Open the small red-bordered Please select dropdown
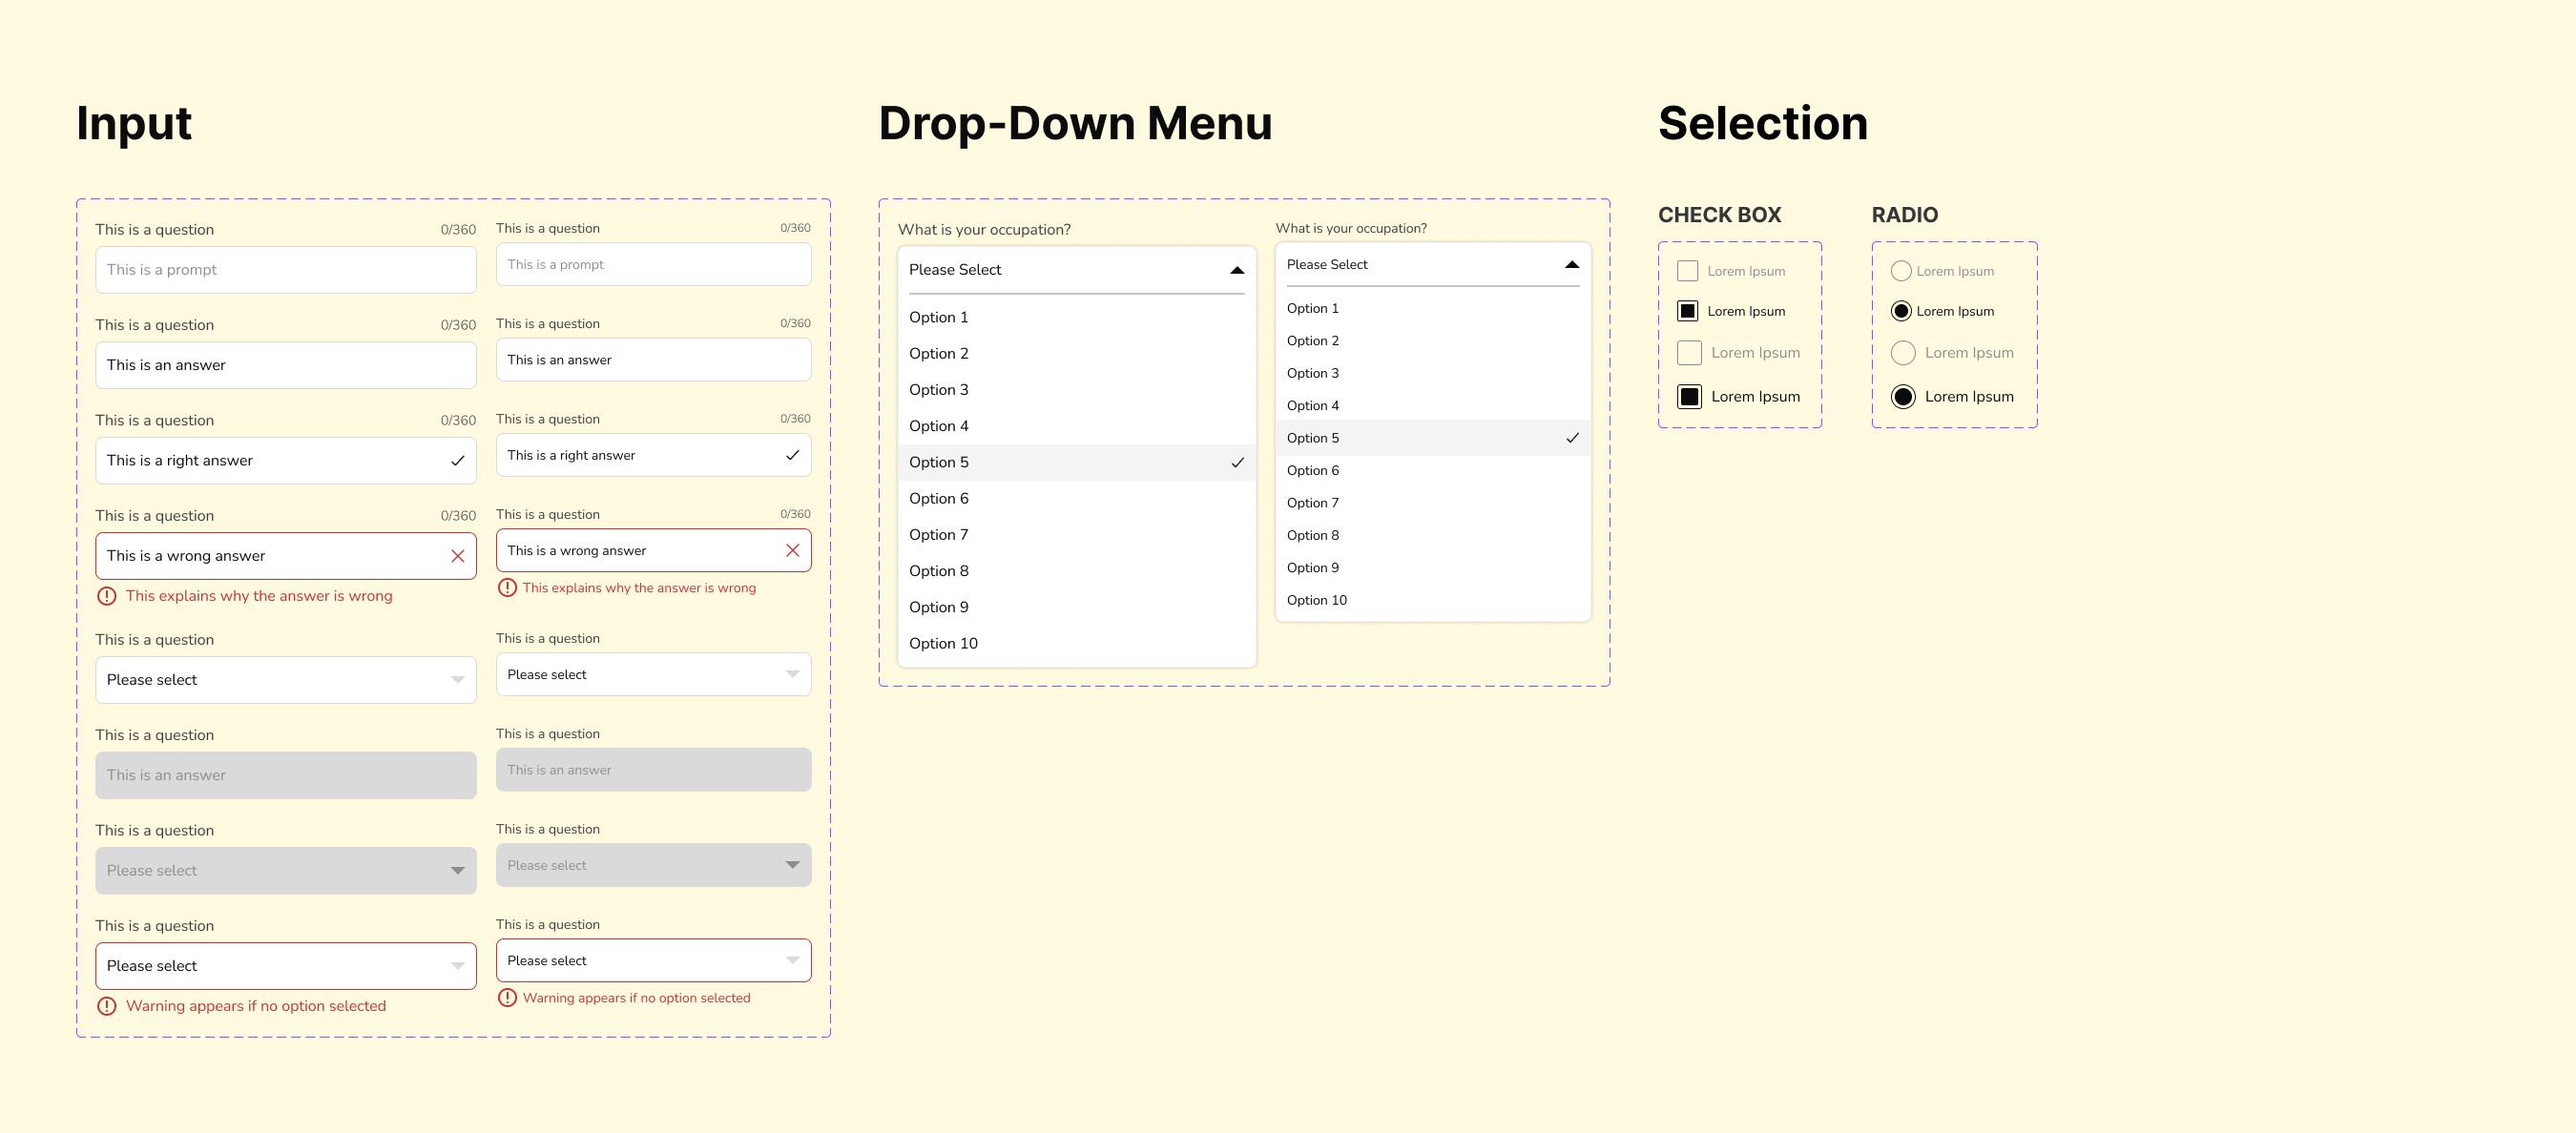The height and width of the screenshot is (1133, 2576). 653,961
